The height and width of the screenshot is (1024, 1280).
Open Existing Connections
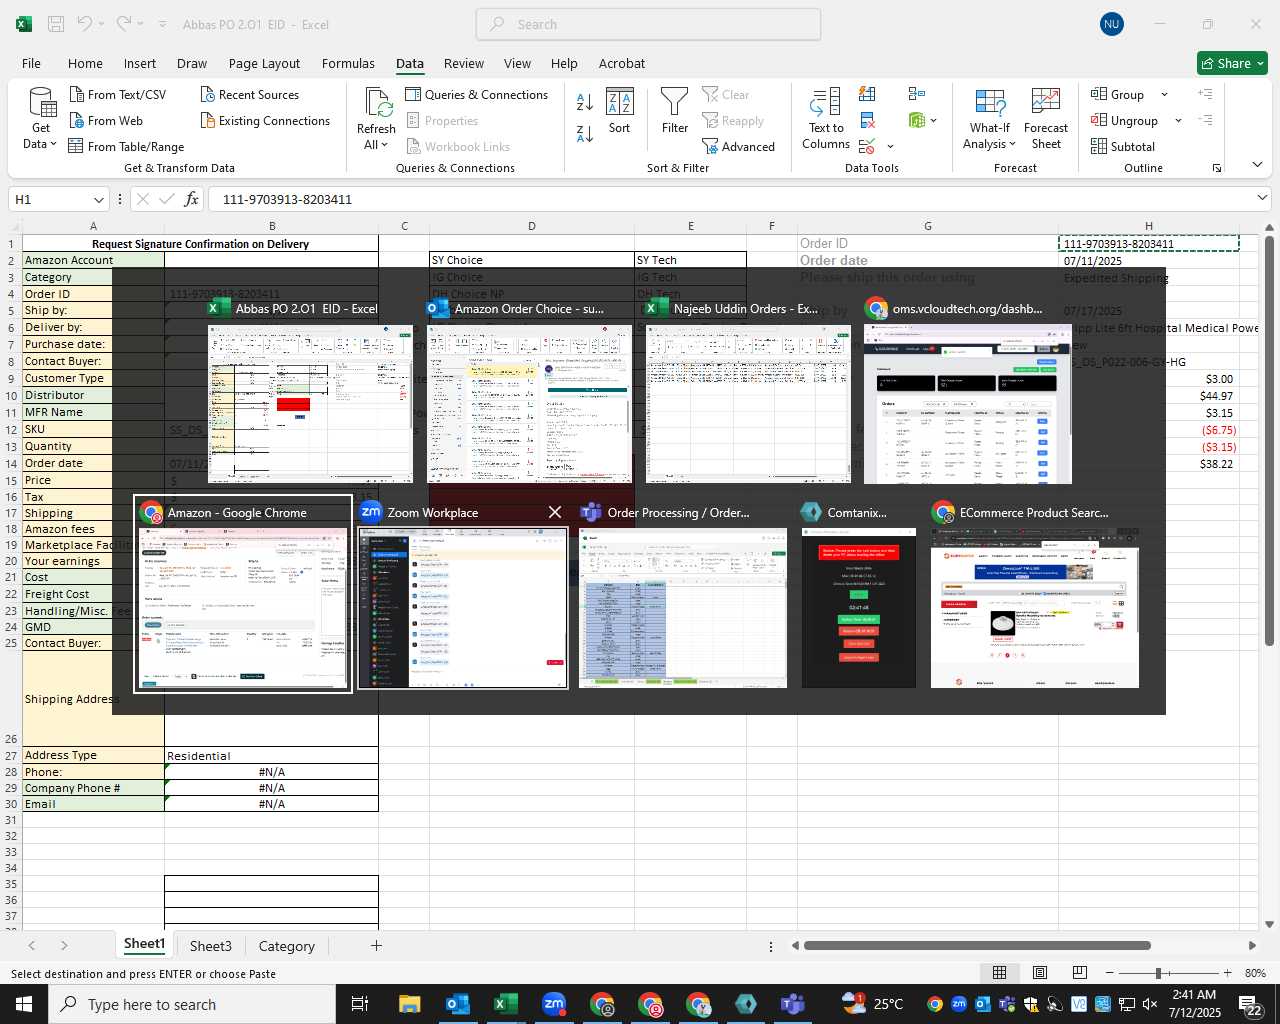coord(265,120)
